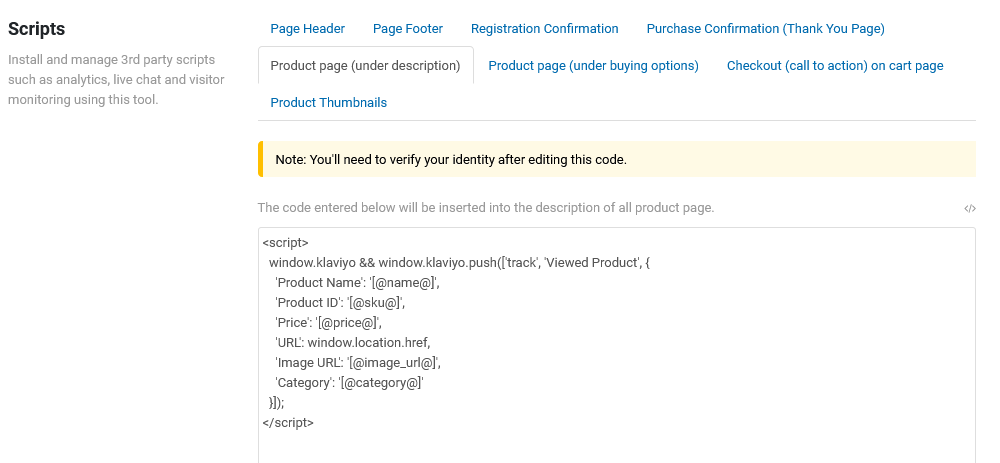Click the 'code entered below' helper text
Screen dimensions: 1000x463
pyautogui.click(x=486, y=208)
